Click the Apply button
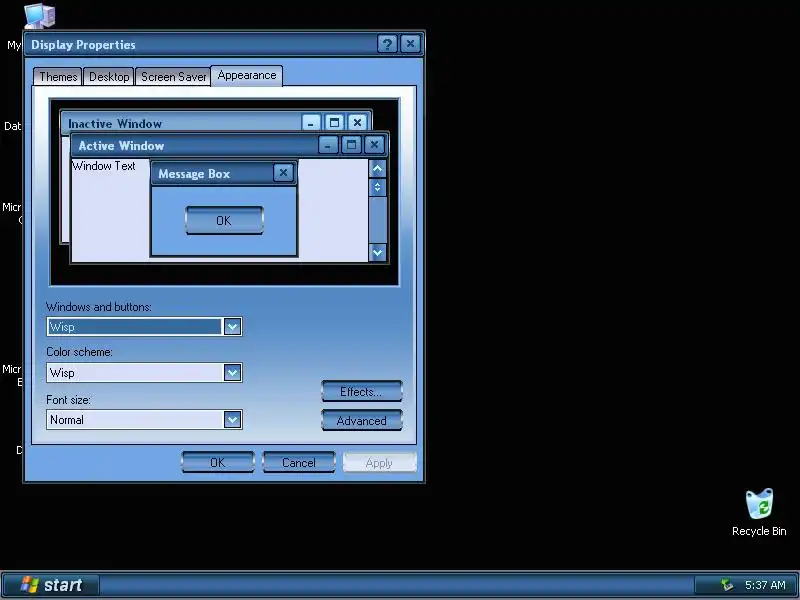 pos(379,462)
